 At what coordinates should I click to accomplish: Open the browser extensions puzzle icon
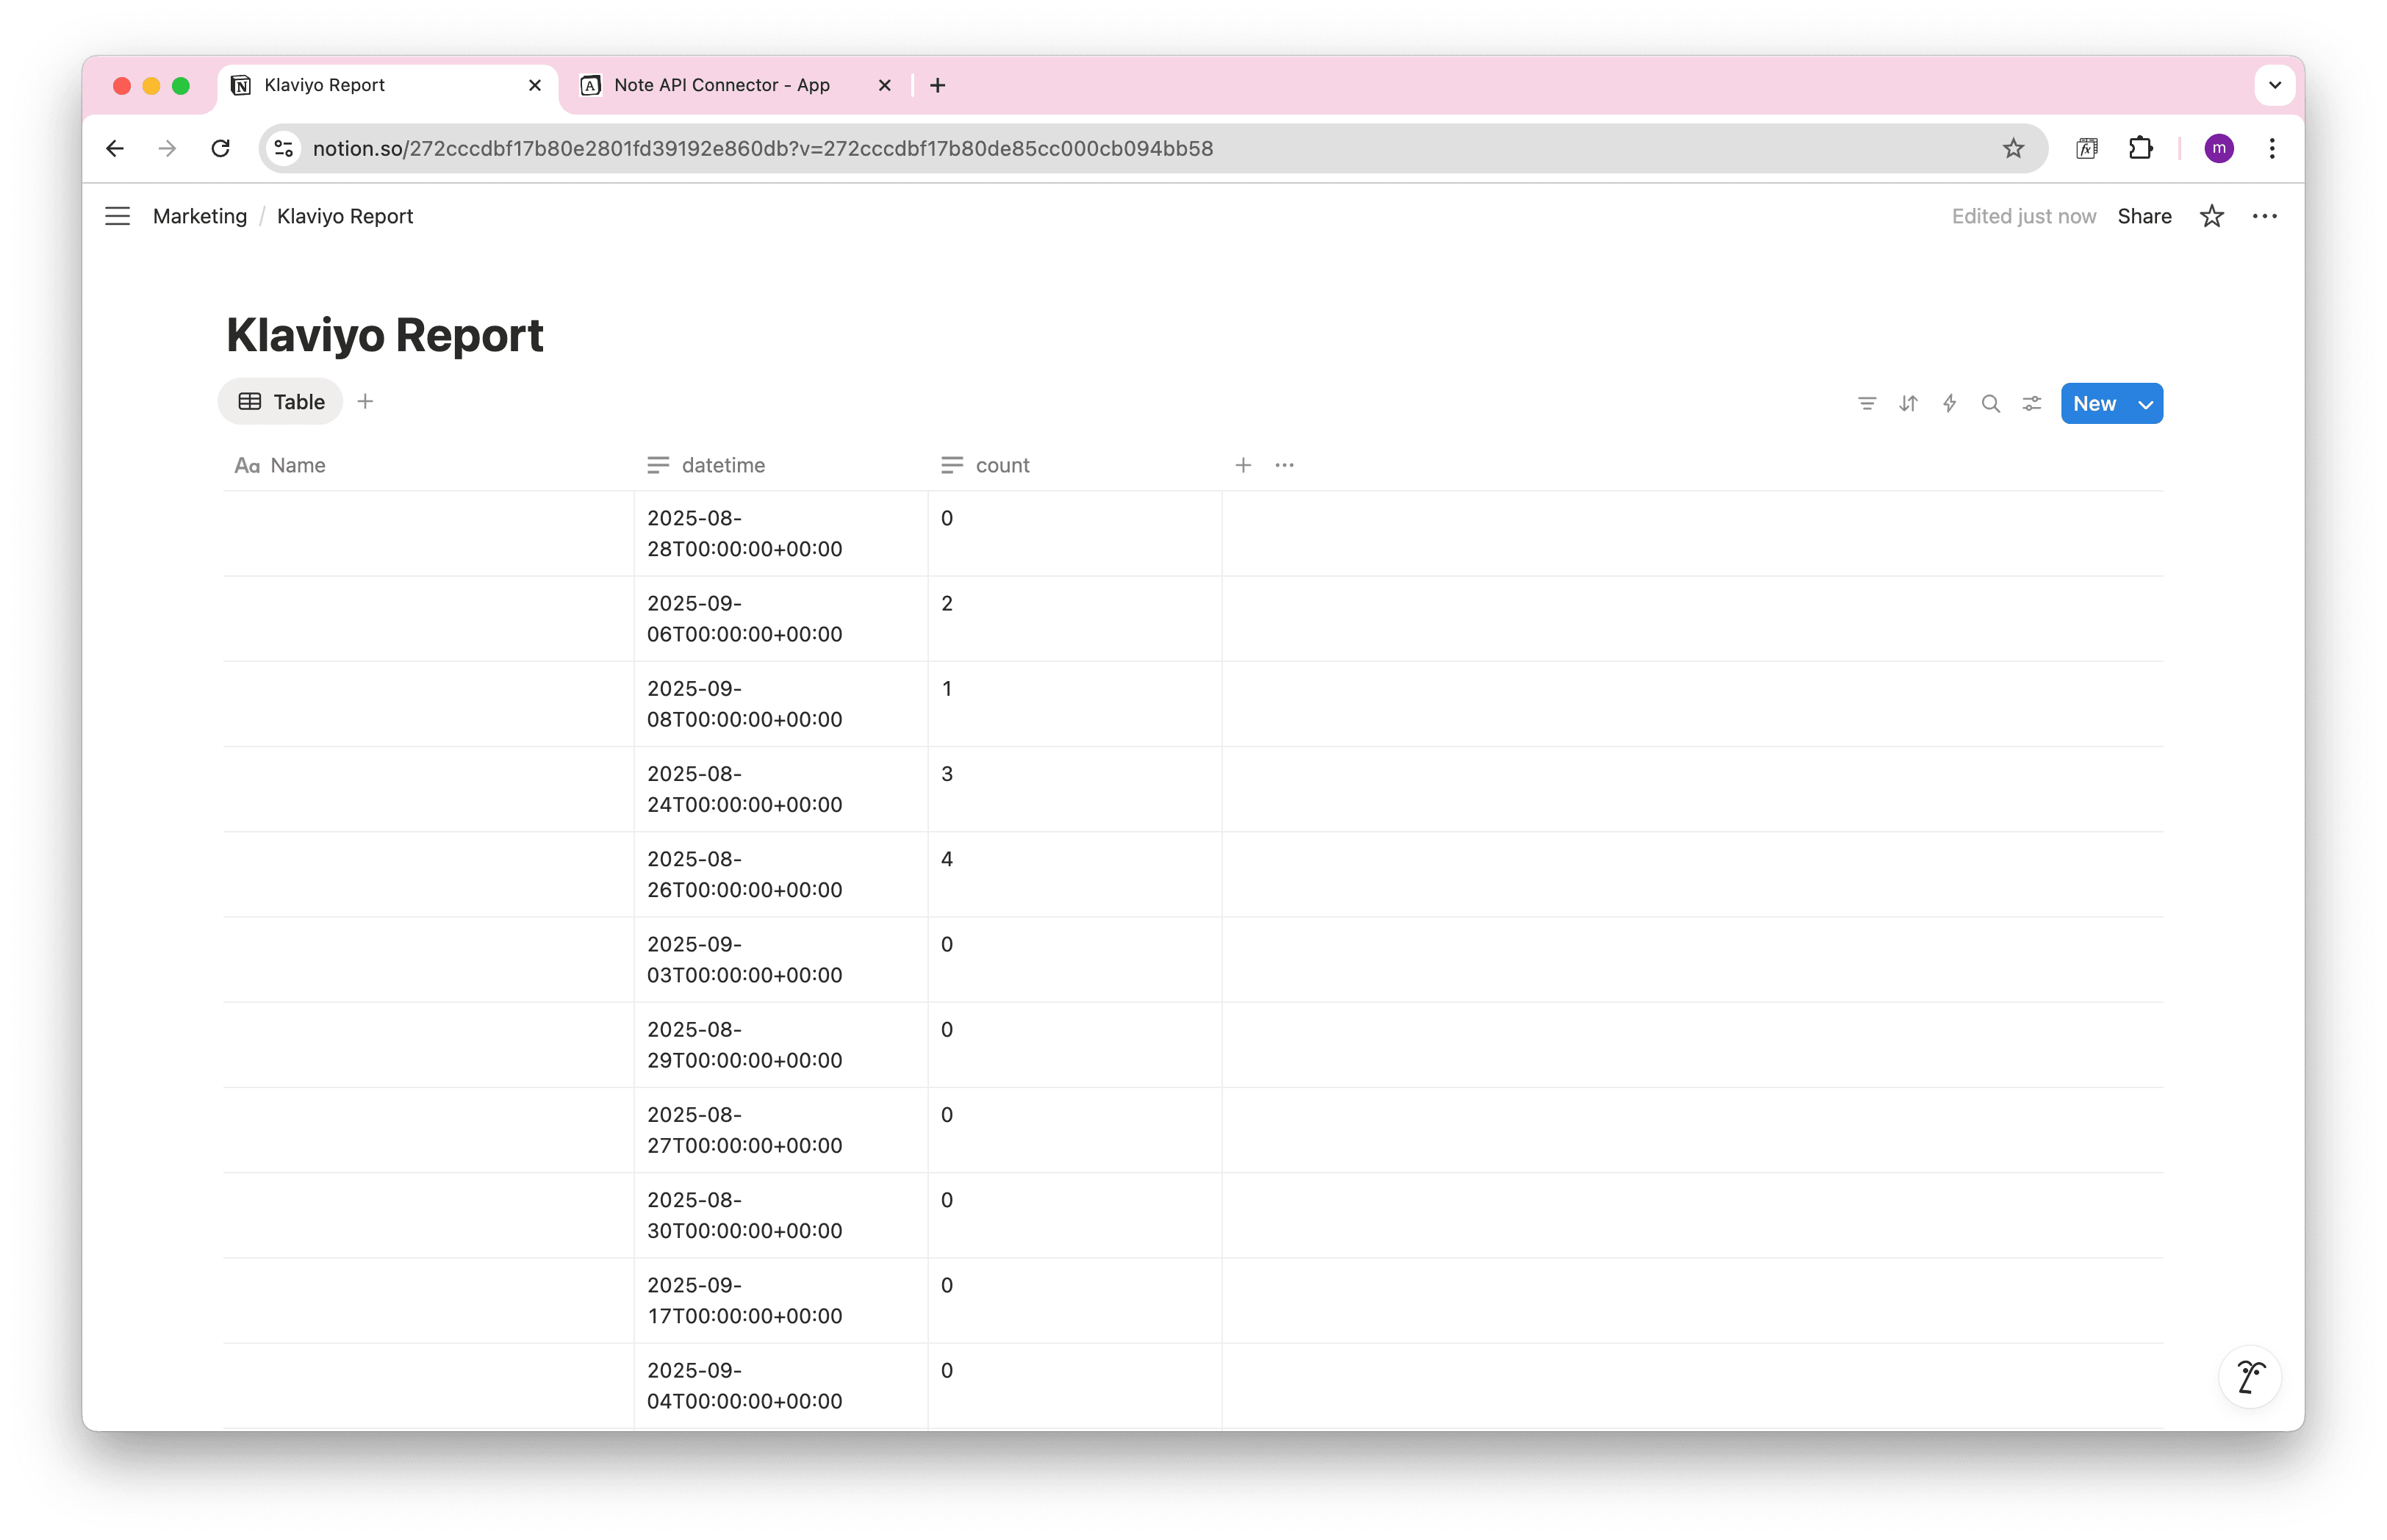[x=2140, y=148]
